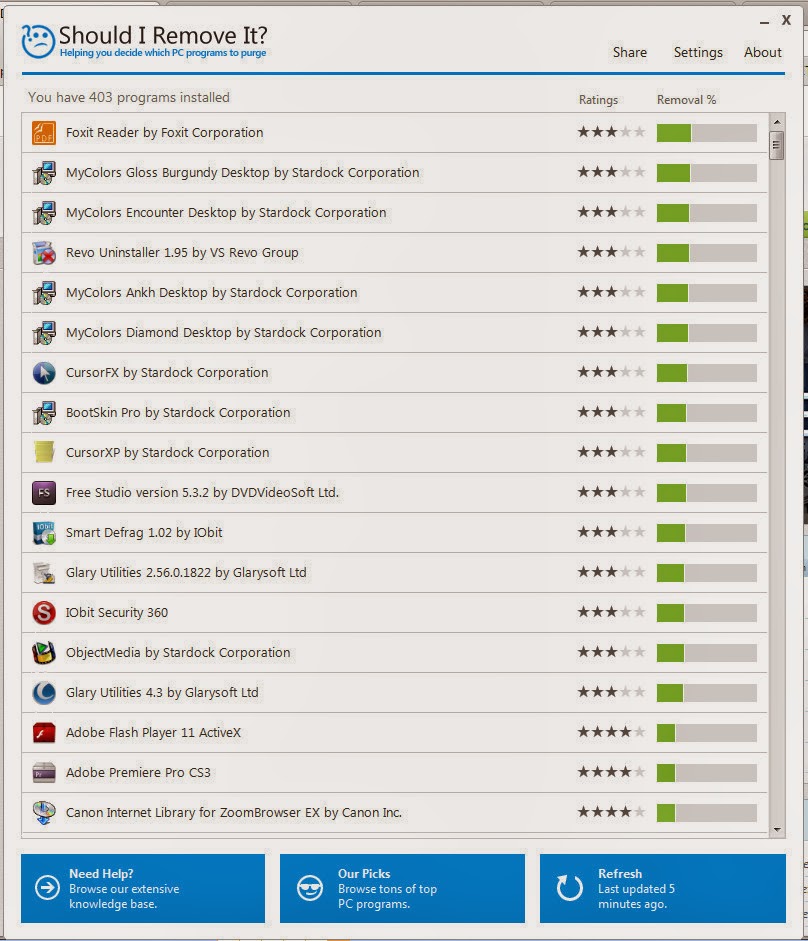Click 'You have 403 programs installed' text
Viewport: 808px width, 941px height.
pyautogui.click(x=128, y=97)
